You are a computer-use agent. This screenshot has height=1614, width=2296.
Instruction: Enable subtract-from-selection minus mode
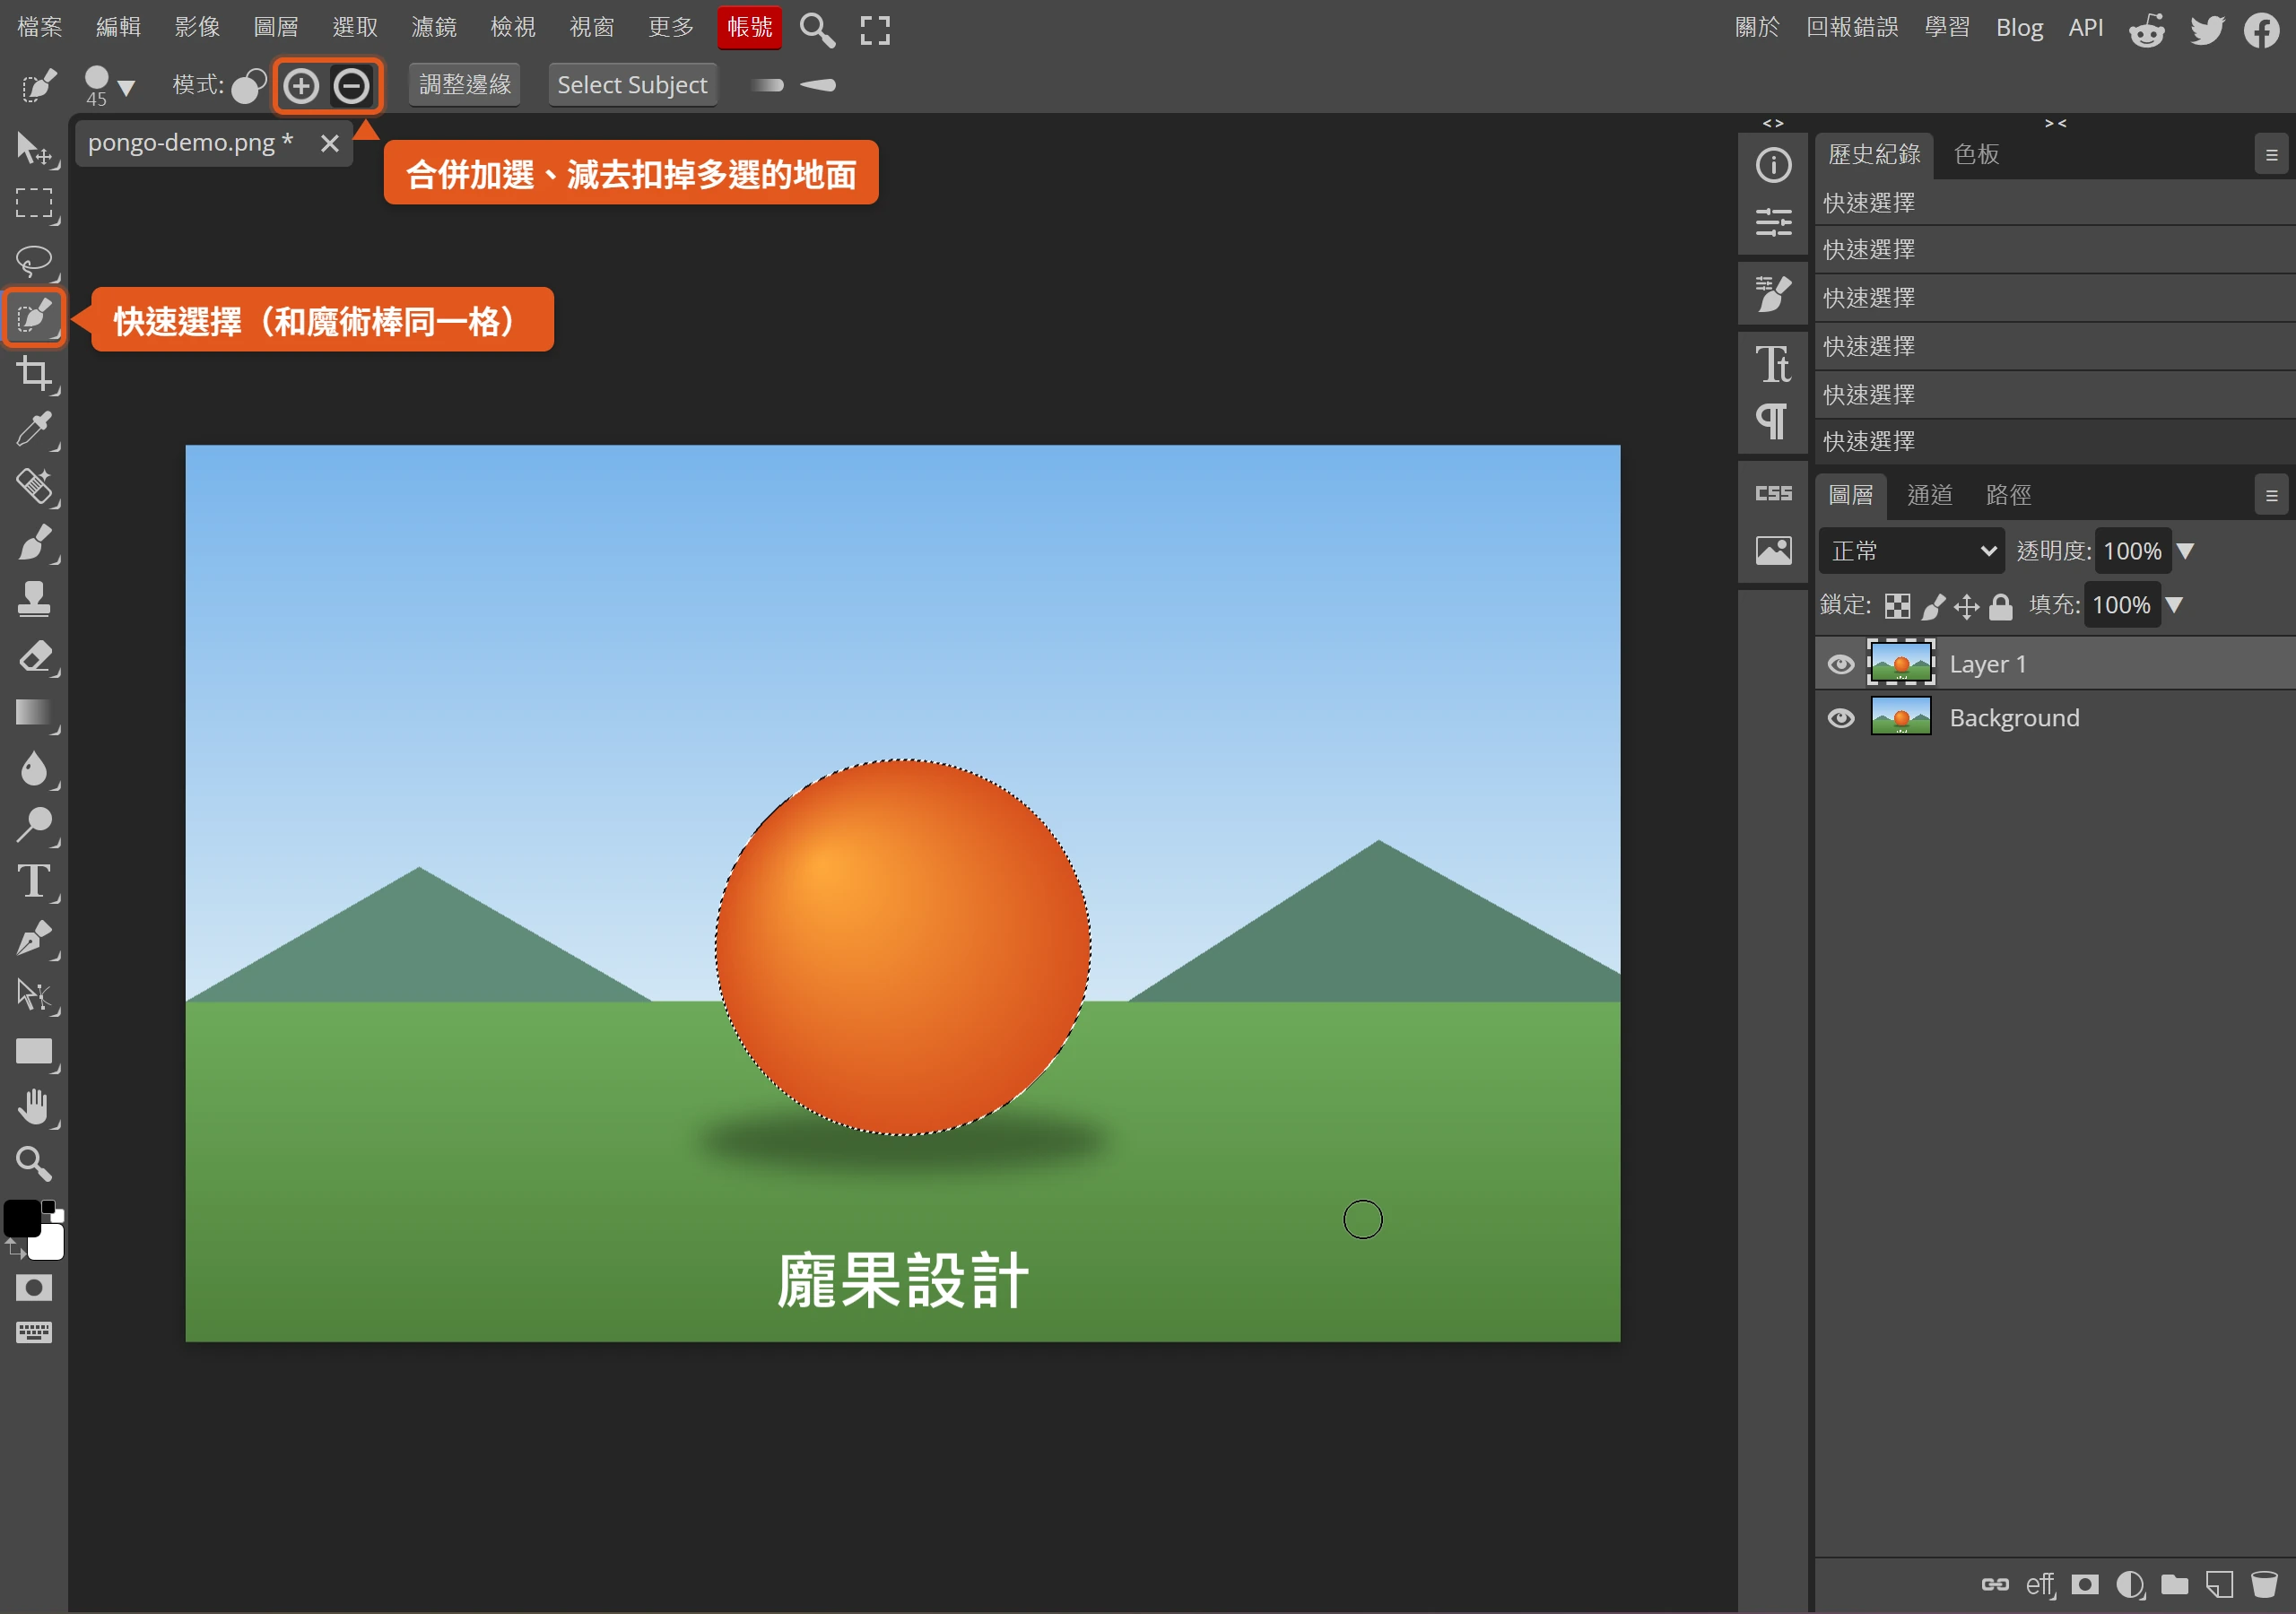pyautogui.click(x=351, y=86)
